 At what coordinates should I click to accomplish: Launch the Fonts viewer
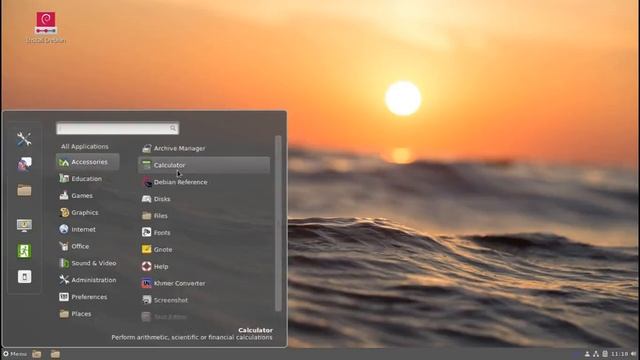(204, 233)
